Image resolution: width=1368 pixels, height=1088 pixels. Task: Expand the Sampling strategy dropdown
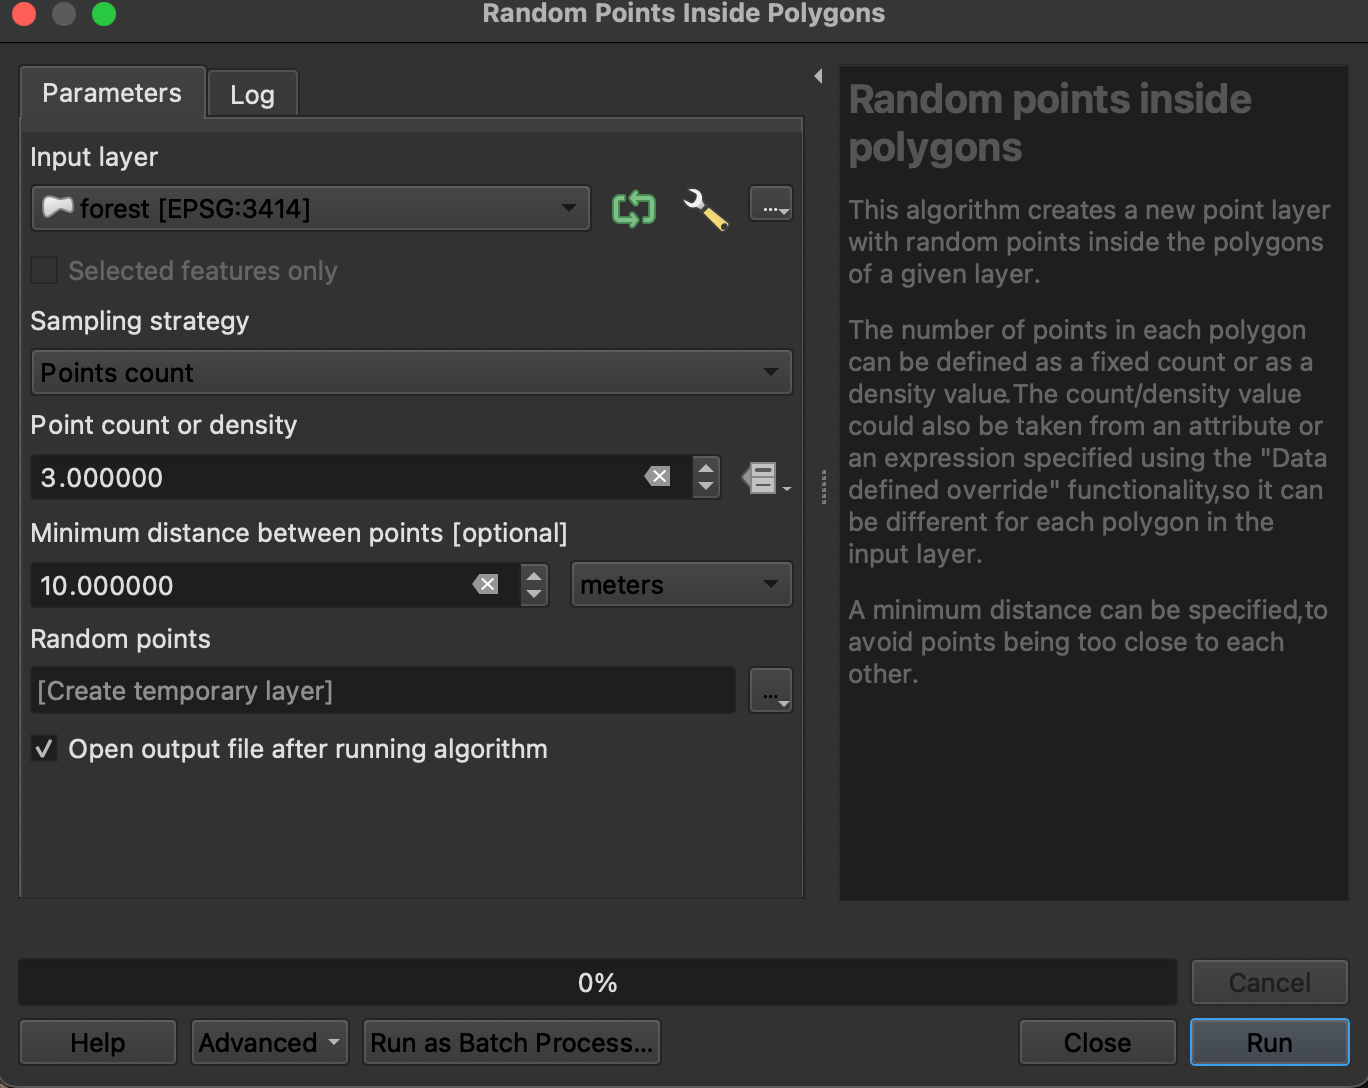point(411,372)
